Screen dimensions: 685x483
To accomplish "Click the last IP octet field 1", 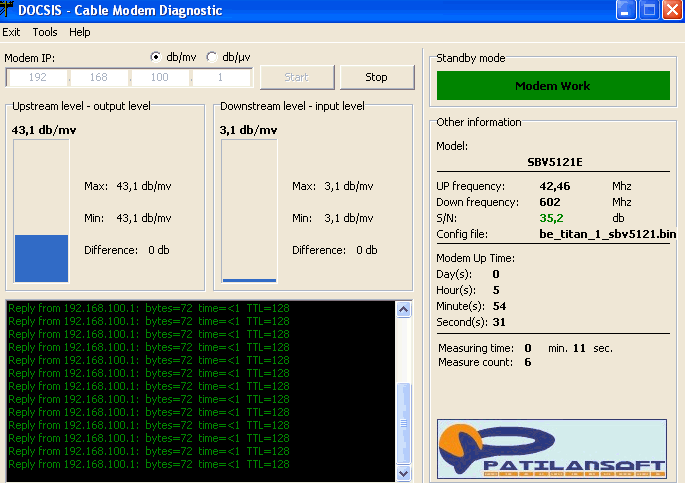I will click(221, 77).
